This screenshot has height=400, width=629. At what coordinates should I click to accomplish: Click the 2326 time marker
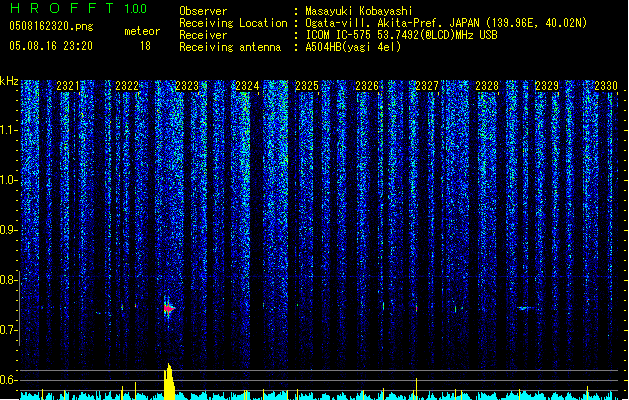pos(367,86)
